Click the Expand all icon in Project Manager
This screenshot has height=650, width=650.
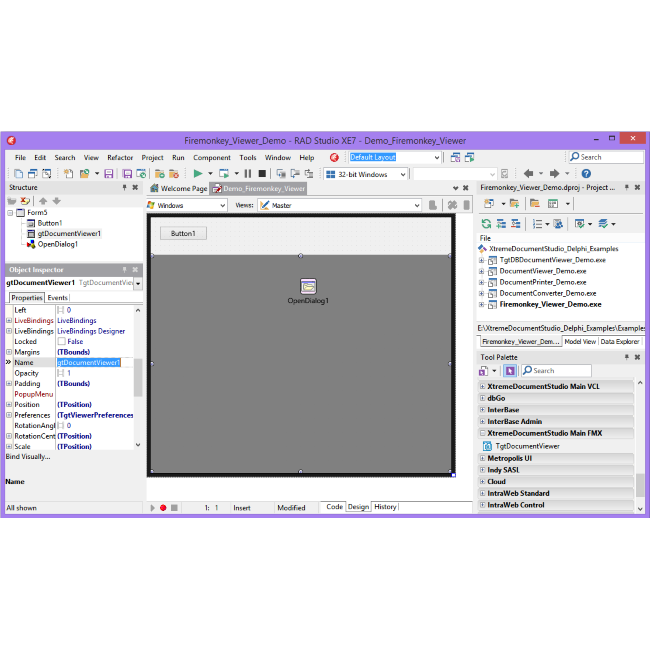point(501,224)
